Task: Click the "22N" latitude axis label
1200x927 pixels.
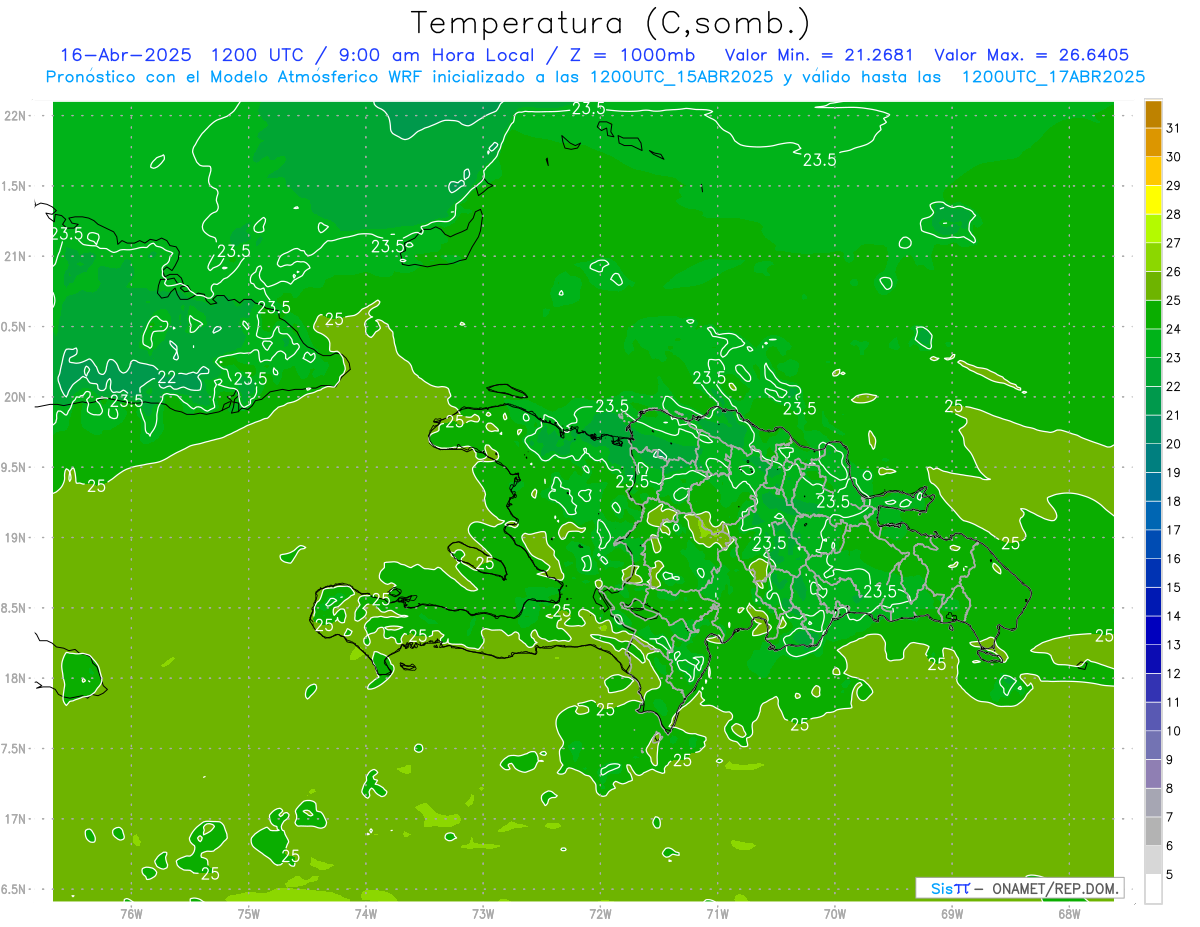Action: 15,116
